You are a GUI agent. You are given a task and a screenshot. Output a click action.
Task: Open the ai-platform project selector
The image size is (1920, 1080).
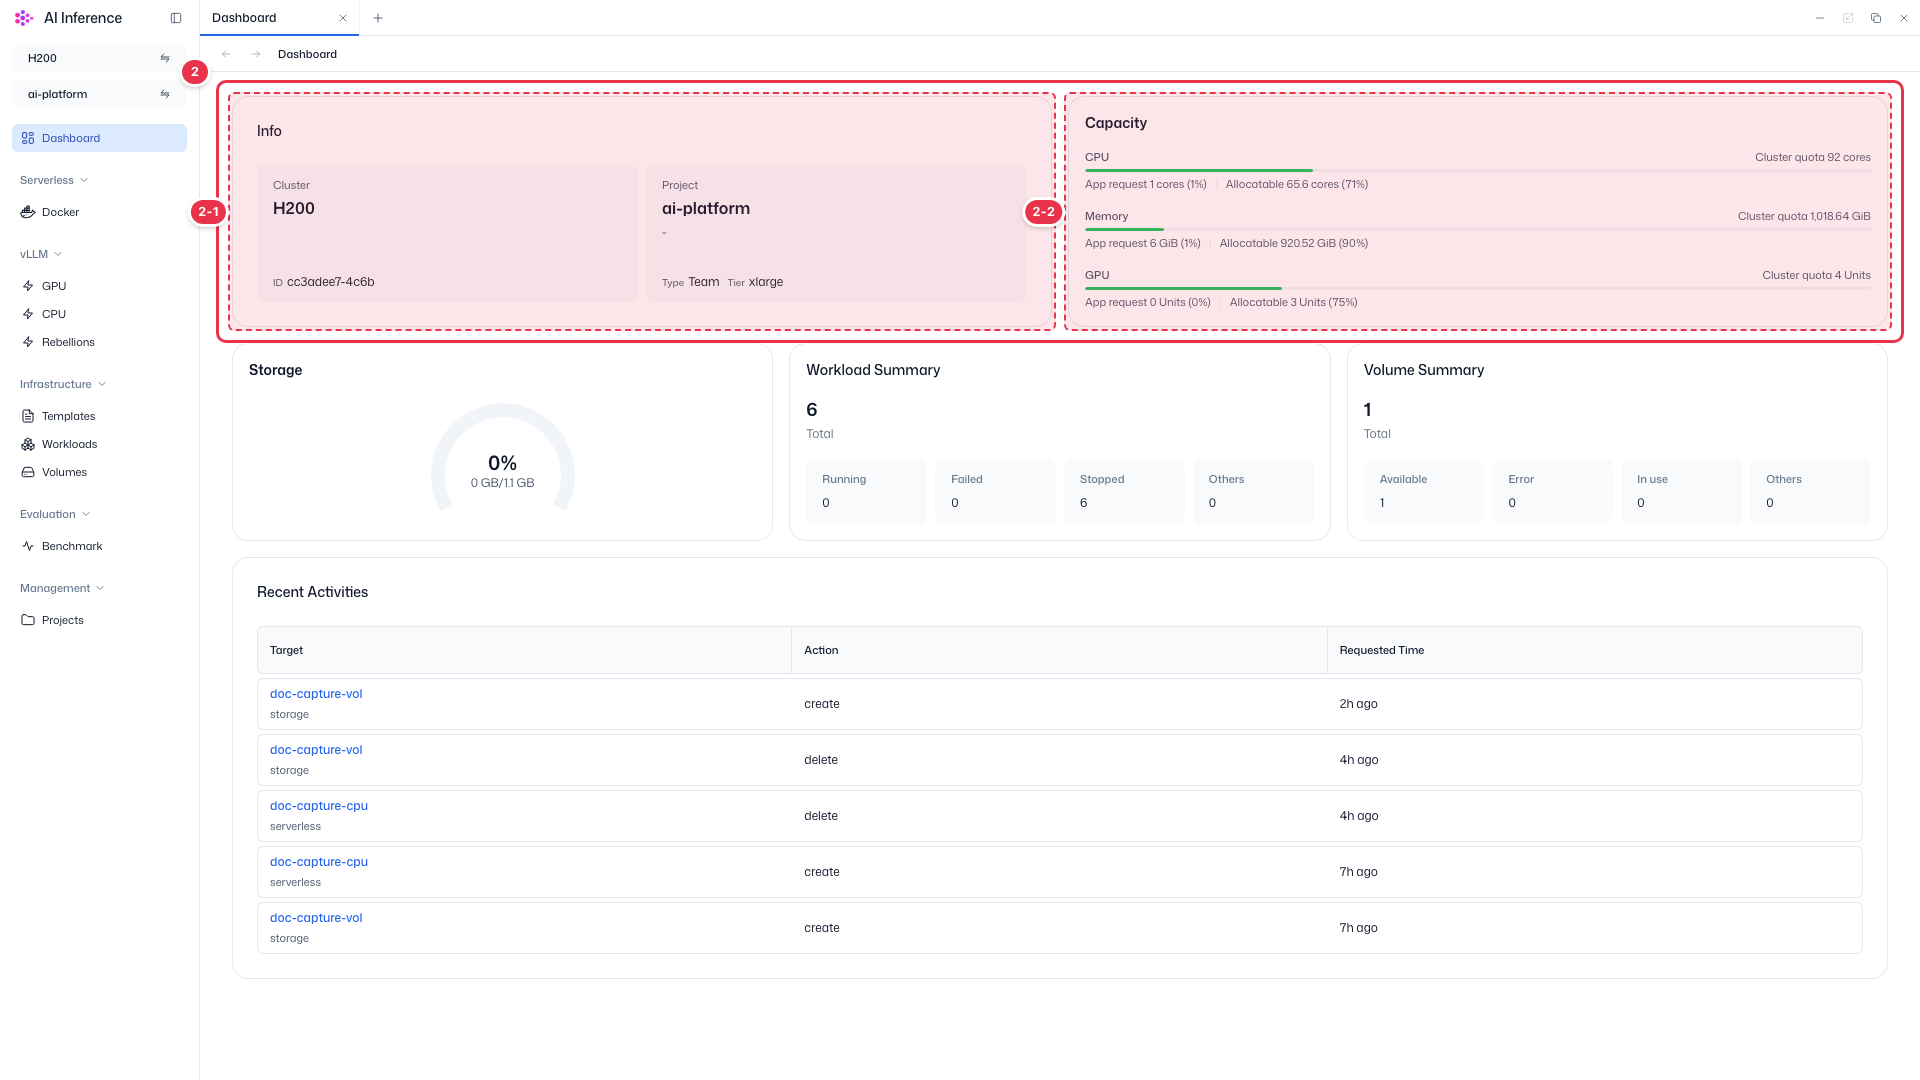tap(99, 94)
